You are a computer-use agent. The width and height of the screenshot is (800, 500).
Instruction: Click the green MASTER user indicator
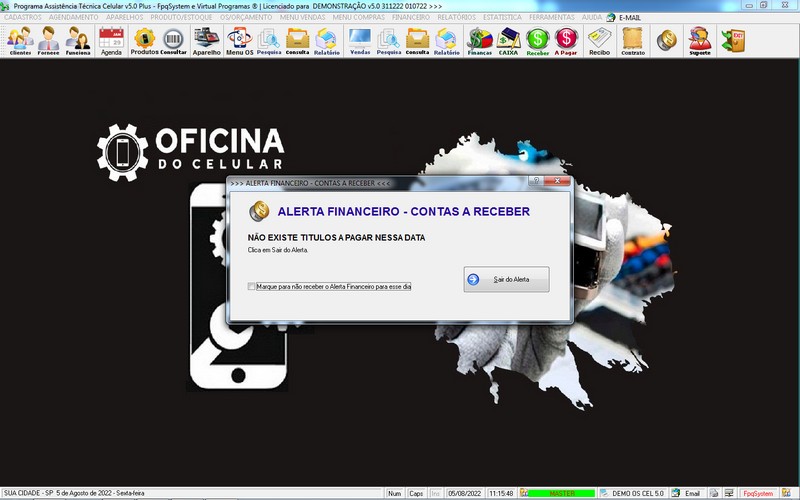[561, 493]
